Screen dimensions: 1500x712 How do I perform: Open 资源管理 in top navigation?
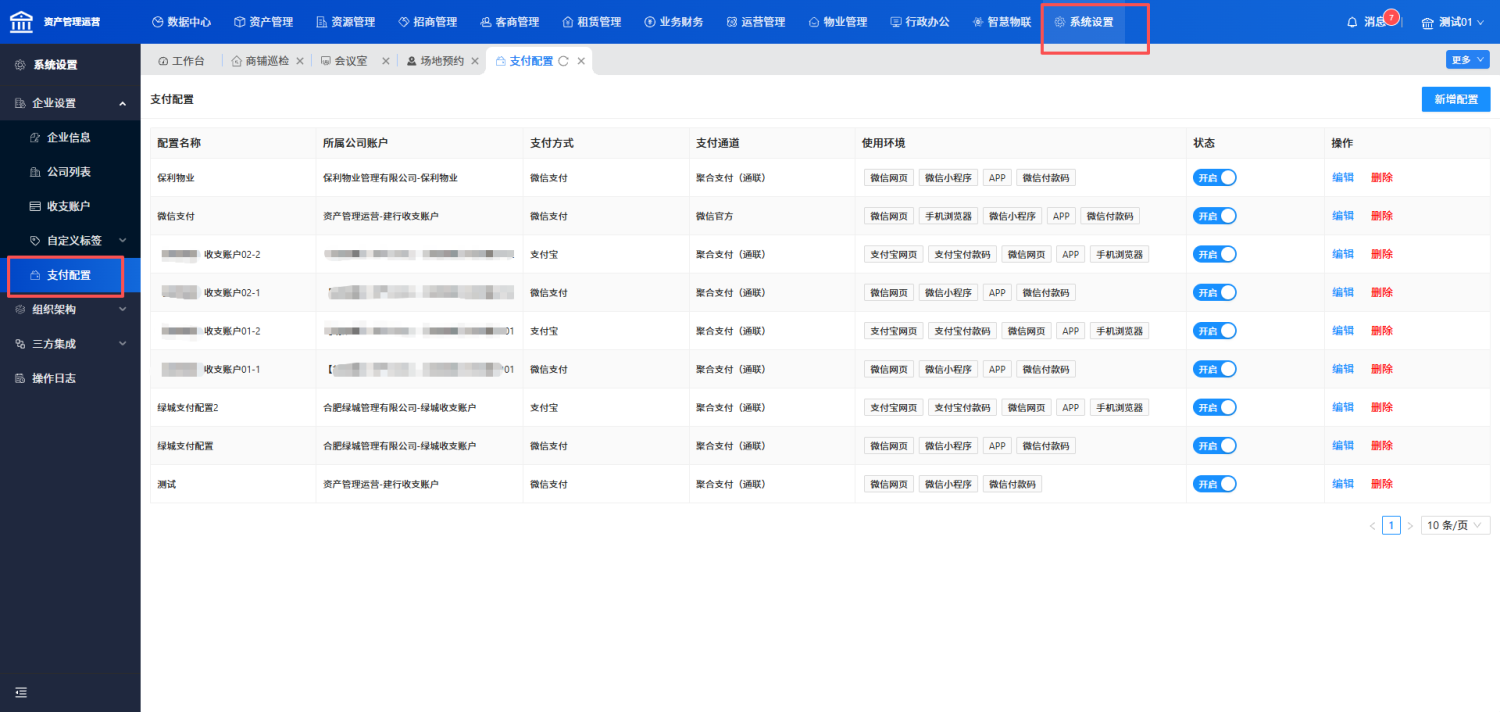coord(346,22)
